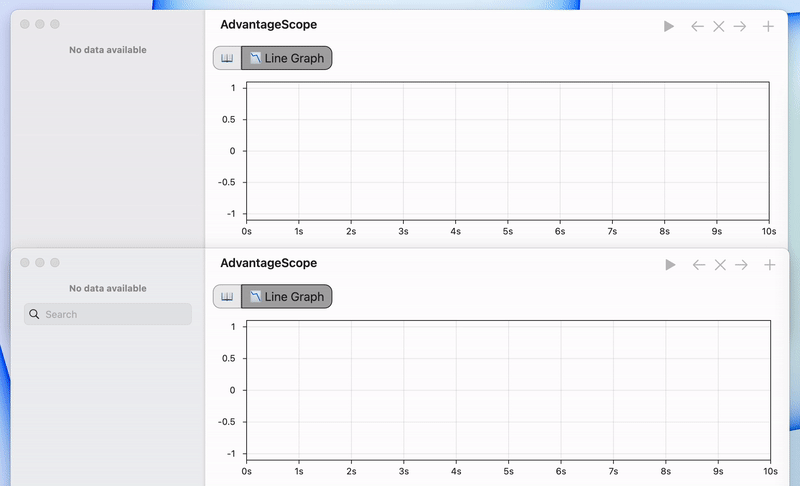Move tab right in bottom window
This screenshot has width=800, height=486.
click(x=741, y=265)
